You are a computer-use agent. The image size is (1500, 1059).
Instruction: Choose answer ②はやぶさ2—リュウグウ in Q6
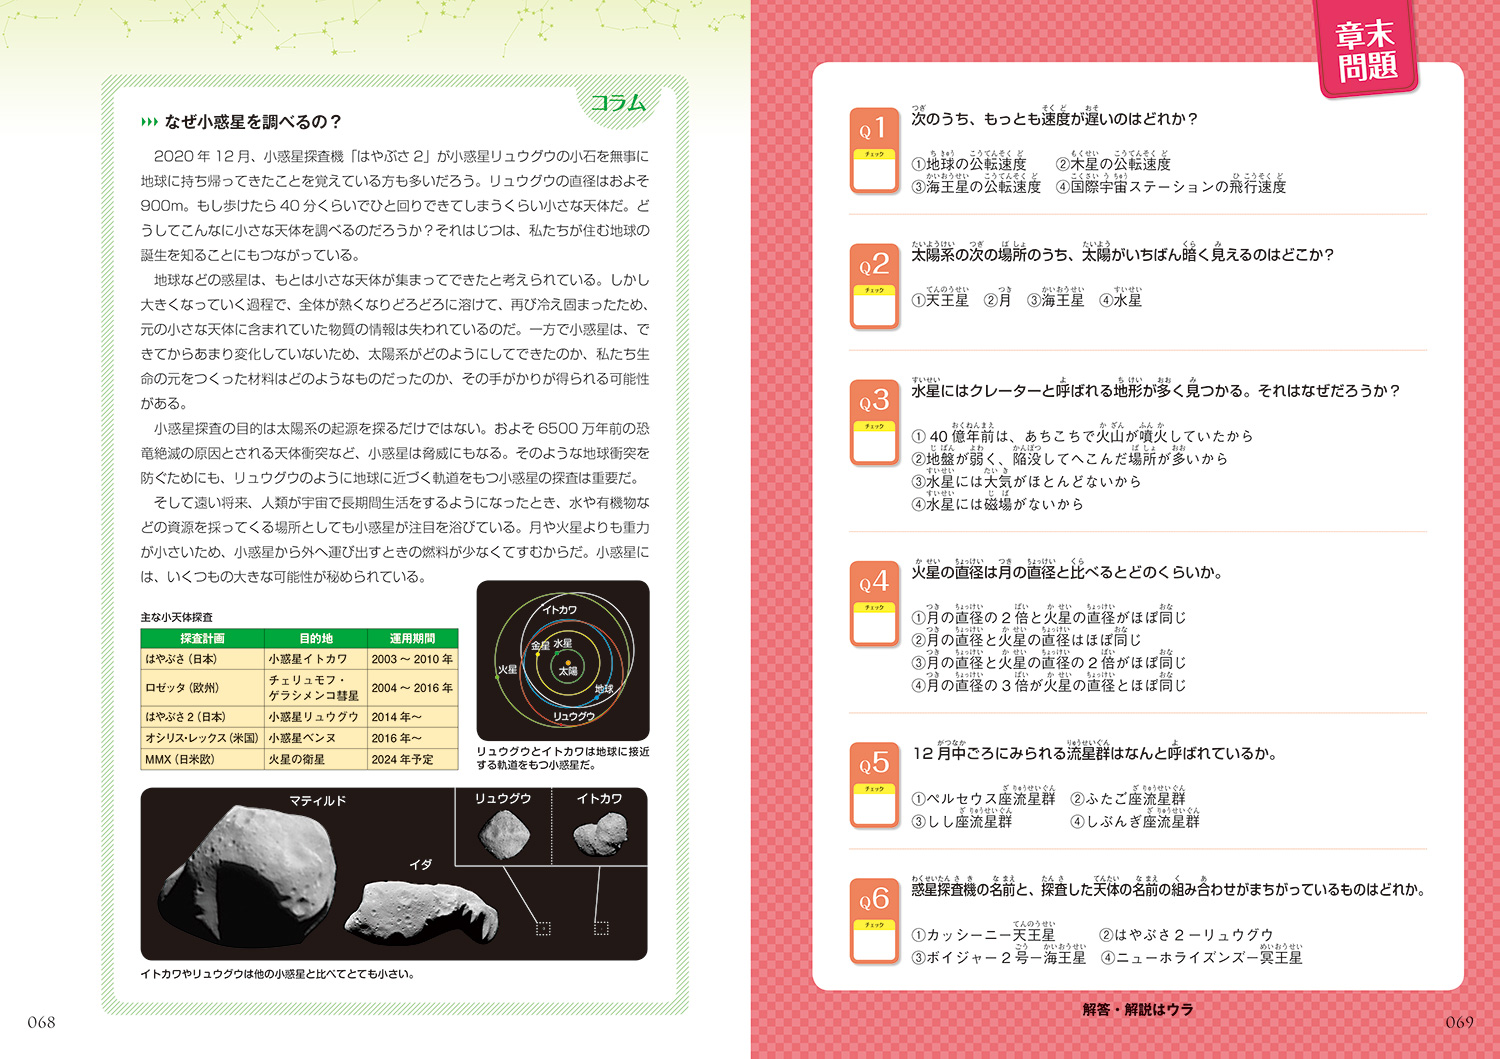tap(1186, 935)
